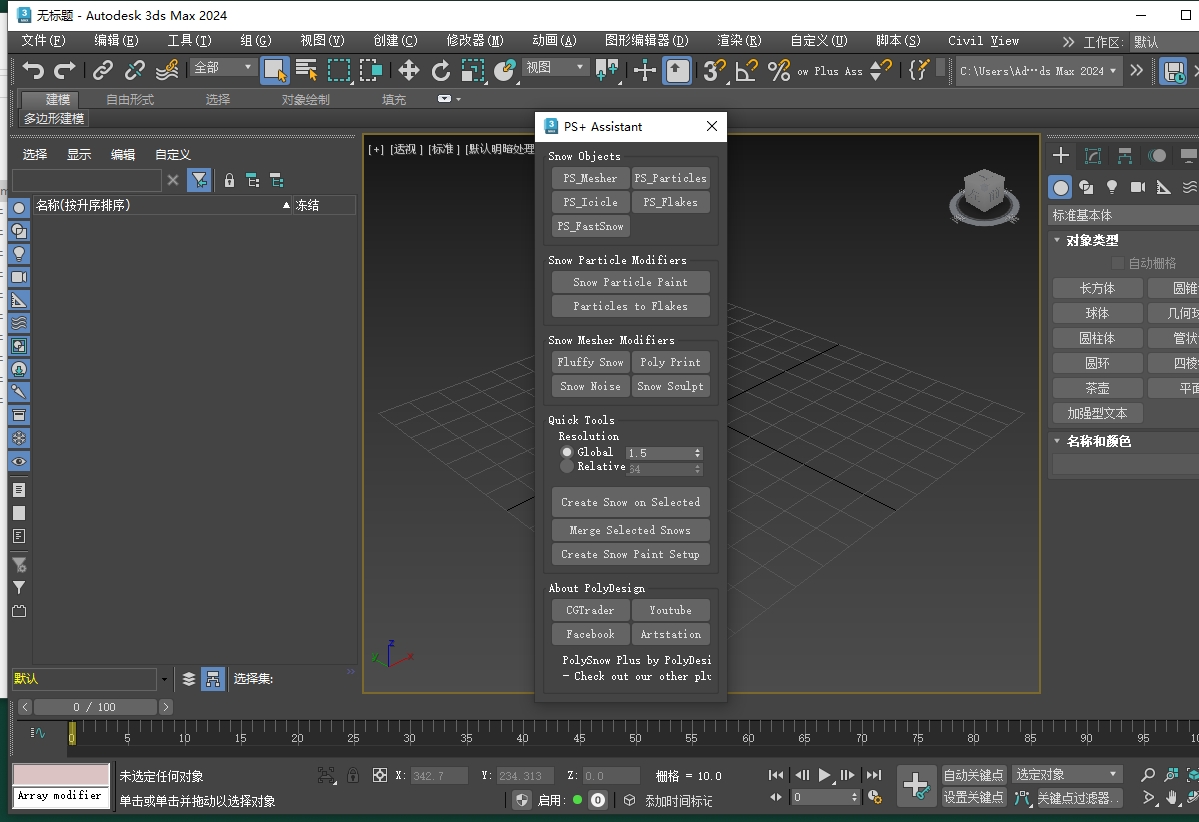This screenshot has width=1199, height=822.
Task: Activate the Zoom tool in viewport navigation
Action: click(x=1148, y=773)
